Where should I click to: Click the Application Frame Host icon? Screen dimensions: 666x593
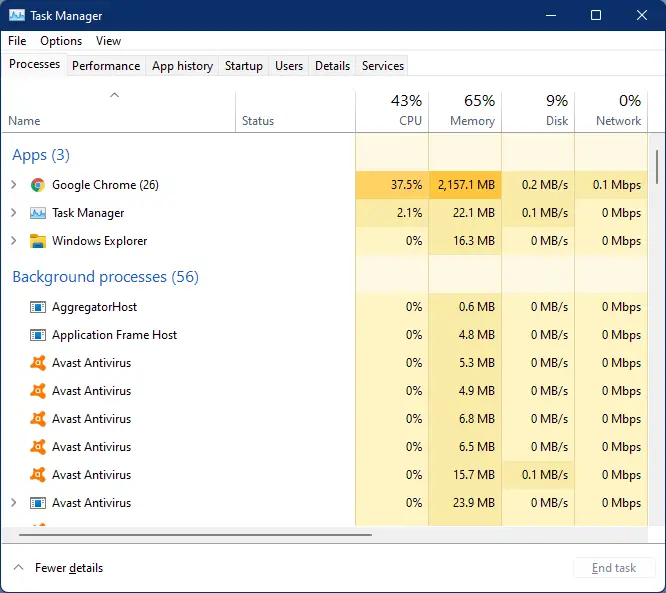pos(38,335)
